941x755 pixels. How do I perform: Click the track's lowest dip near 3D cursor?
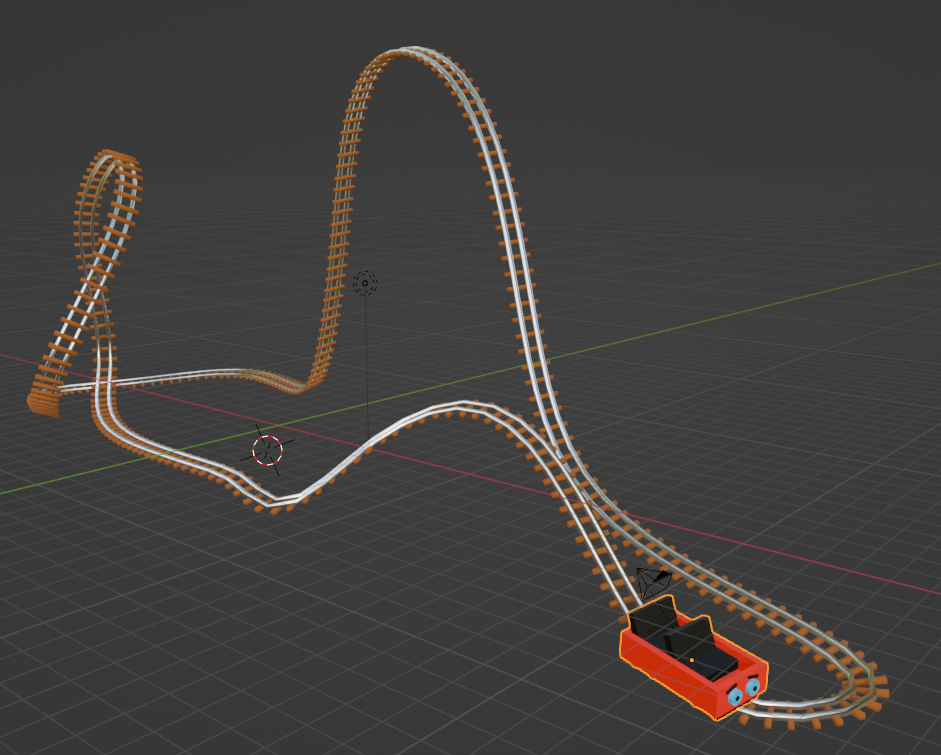[x=280, y=500]
